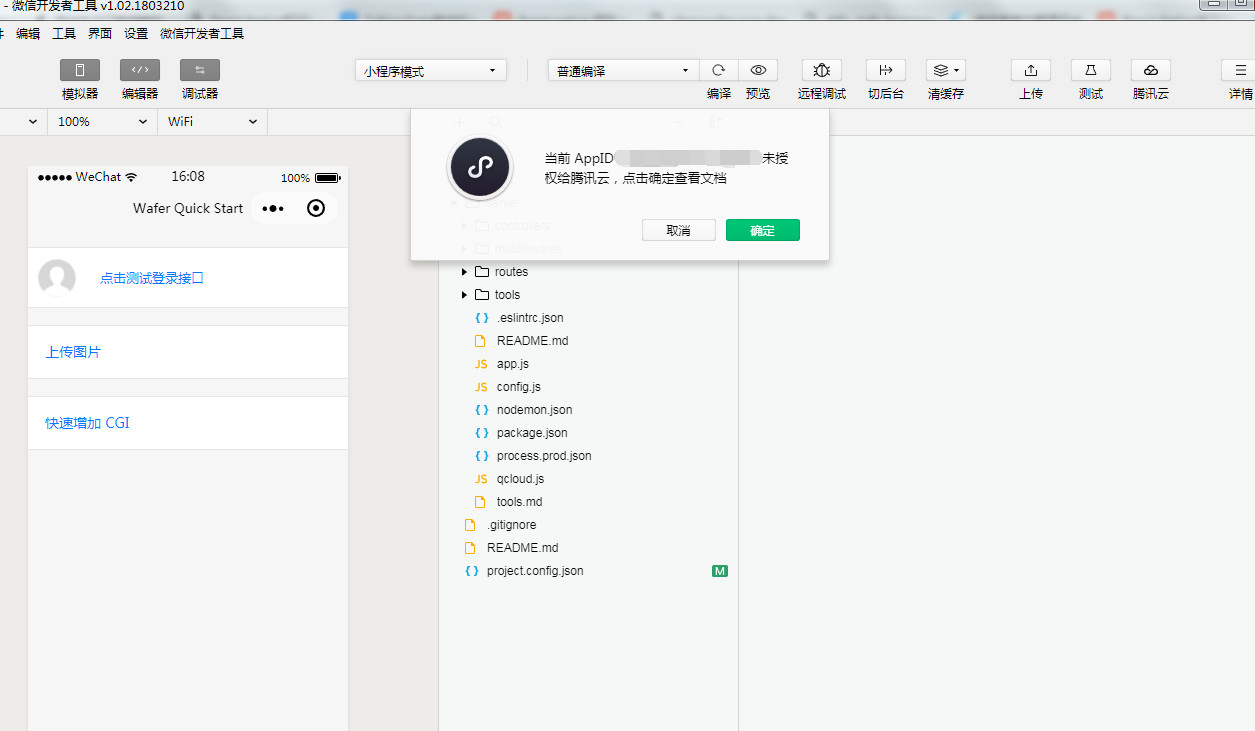Open the device model dropdown arrow

coord(33,121)
